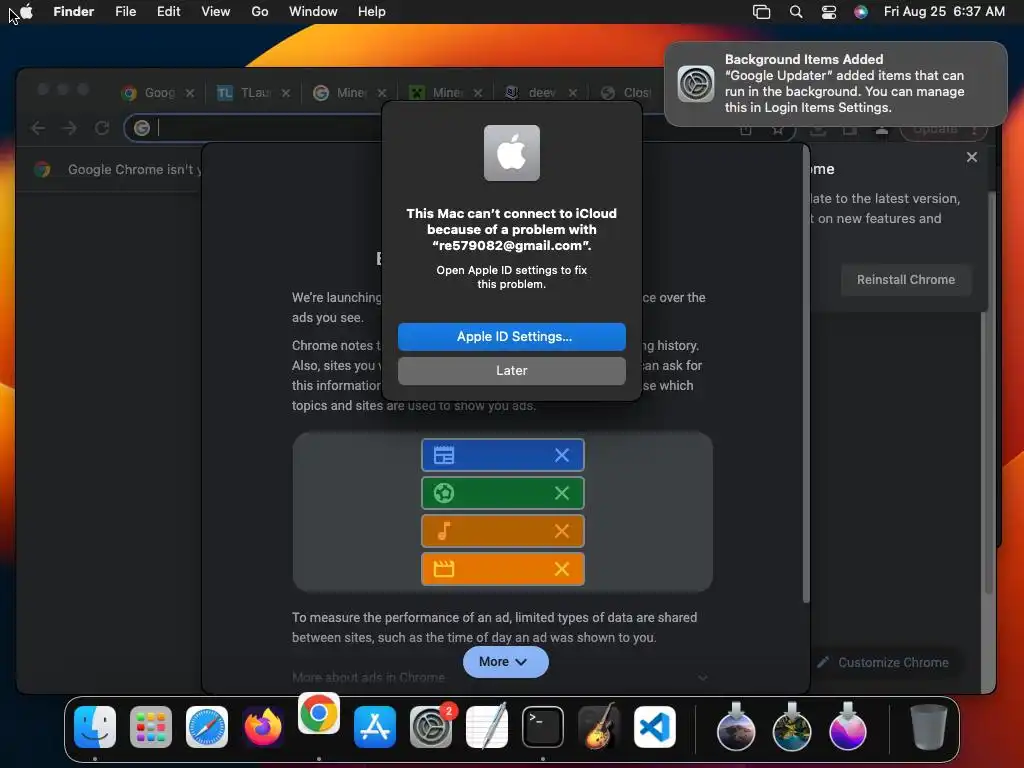The height and width of the screenshot is (768, 1024).
Task: Click Chrome's back arrow
Action: pyautogui.click(x=38, y=128)
